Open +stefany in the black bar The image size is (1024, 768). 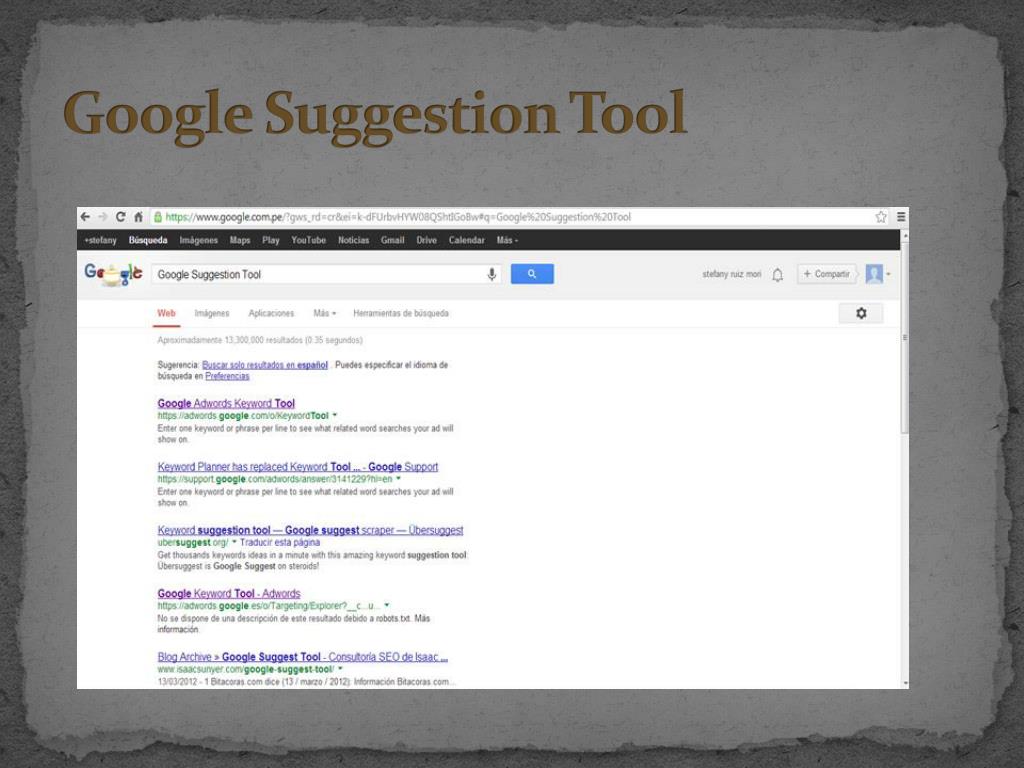pos(100,240)
